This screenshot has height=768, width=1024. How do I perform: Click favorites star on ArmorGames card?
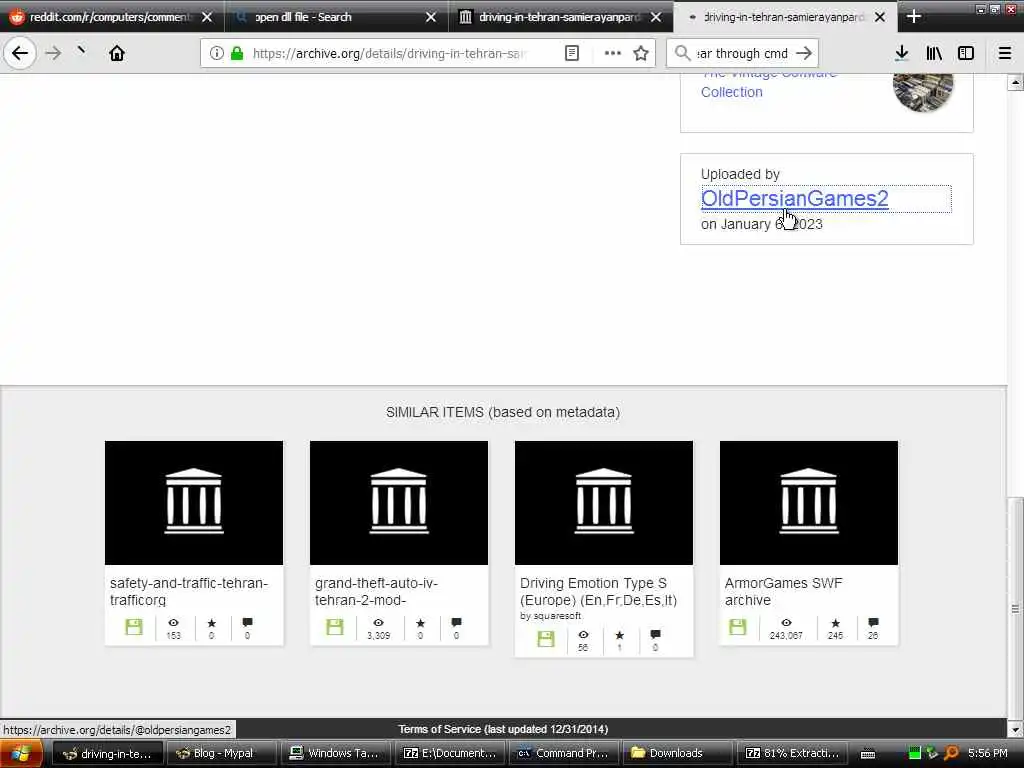pyautogui.click(x=835, y=623)
